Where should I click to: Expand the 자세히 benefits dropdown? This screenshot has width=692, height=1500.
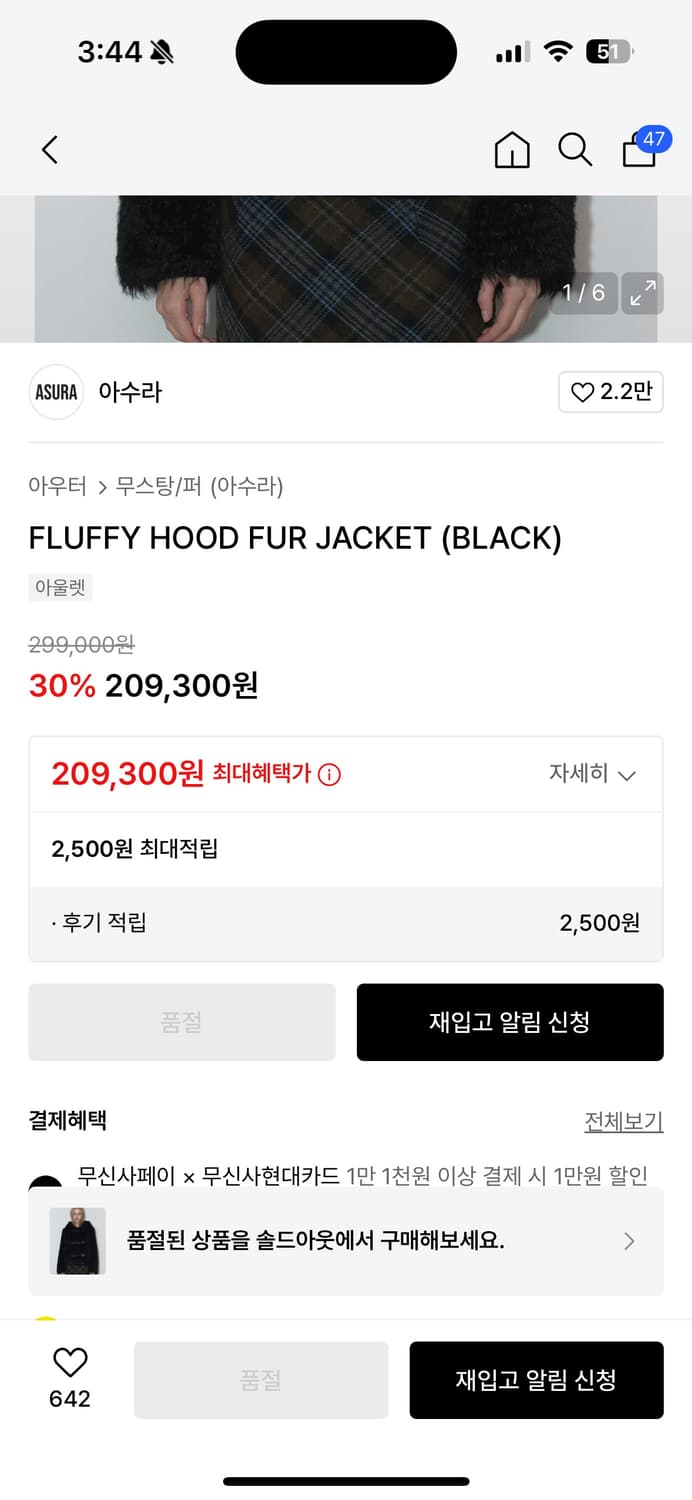point(594,774)
